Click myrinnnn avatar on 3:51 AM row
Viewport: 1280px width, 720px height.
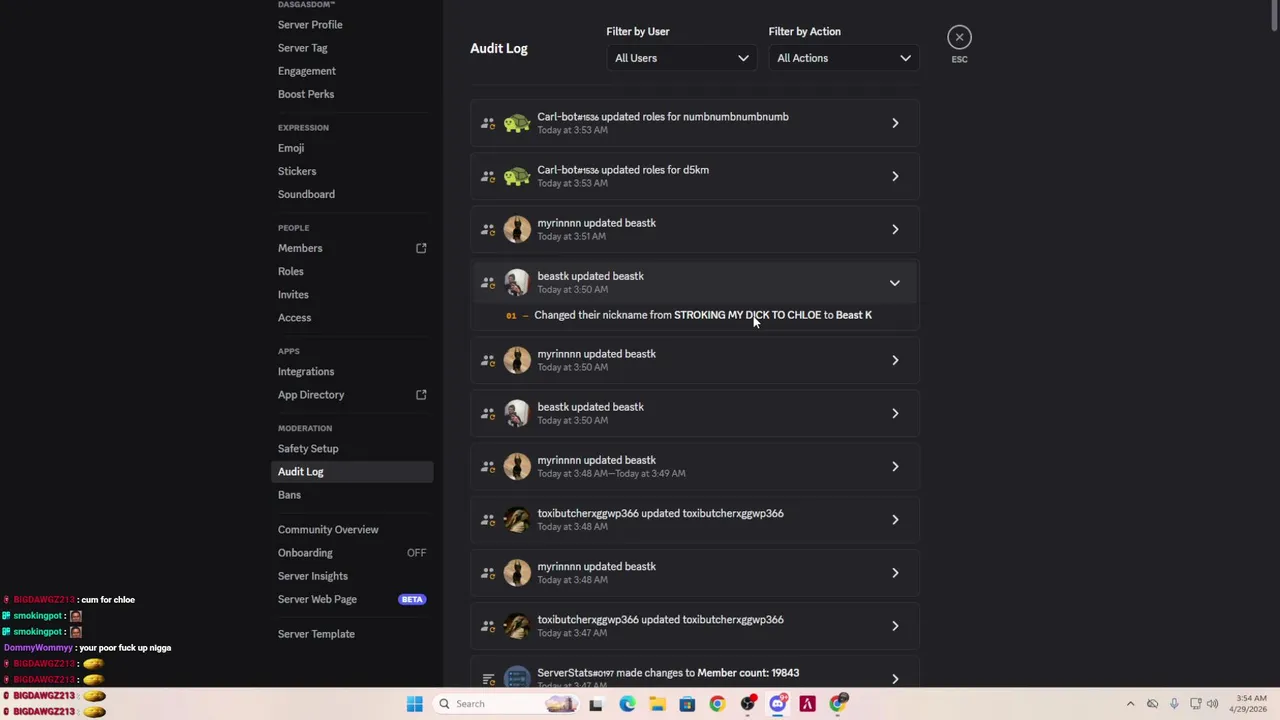point(517,229)
